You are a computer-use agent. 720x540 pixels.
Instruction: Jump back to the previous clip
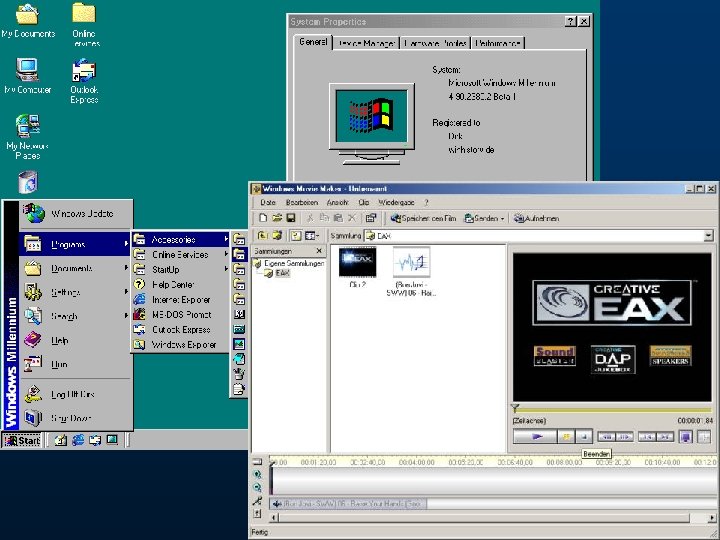click(647, 437)
